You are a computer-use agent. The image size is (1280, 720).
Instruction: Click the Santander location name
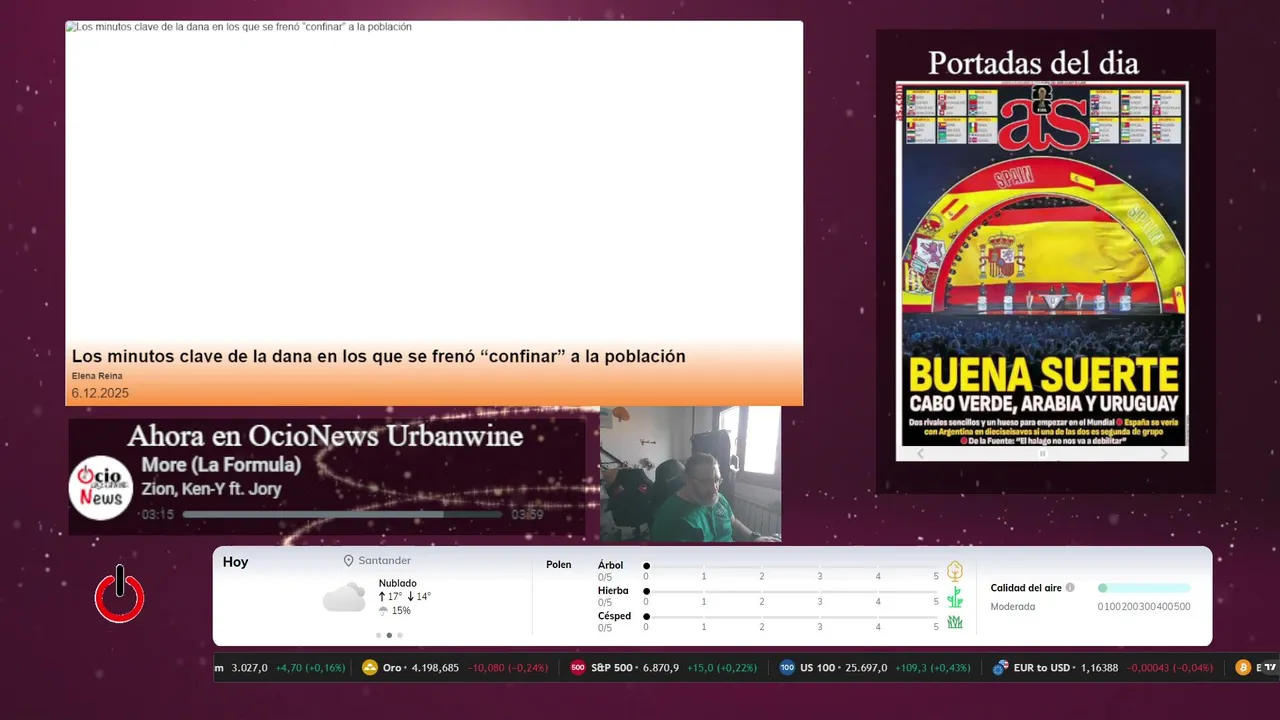click(385, 561)
